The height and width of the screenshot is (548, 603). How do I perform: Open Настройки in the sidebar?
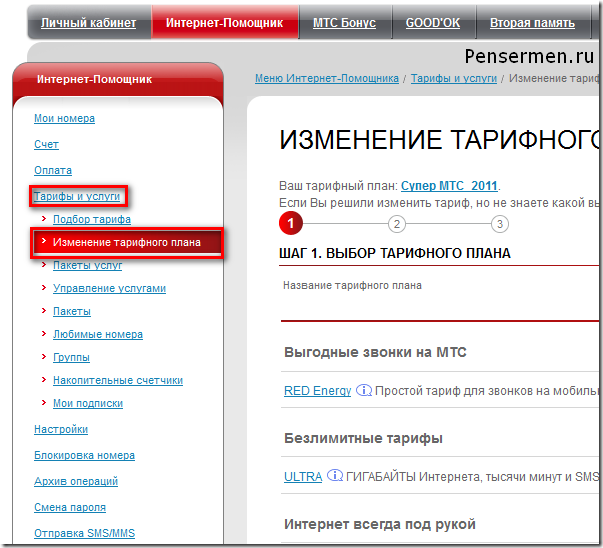(x=61, y=429)
